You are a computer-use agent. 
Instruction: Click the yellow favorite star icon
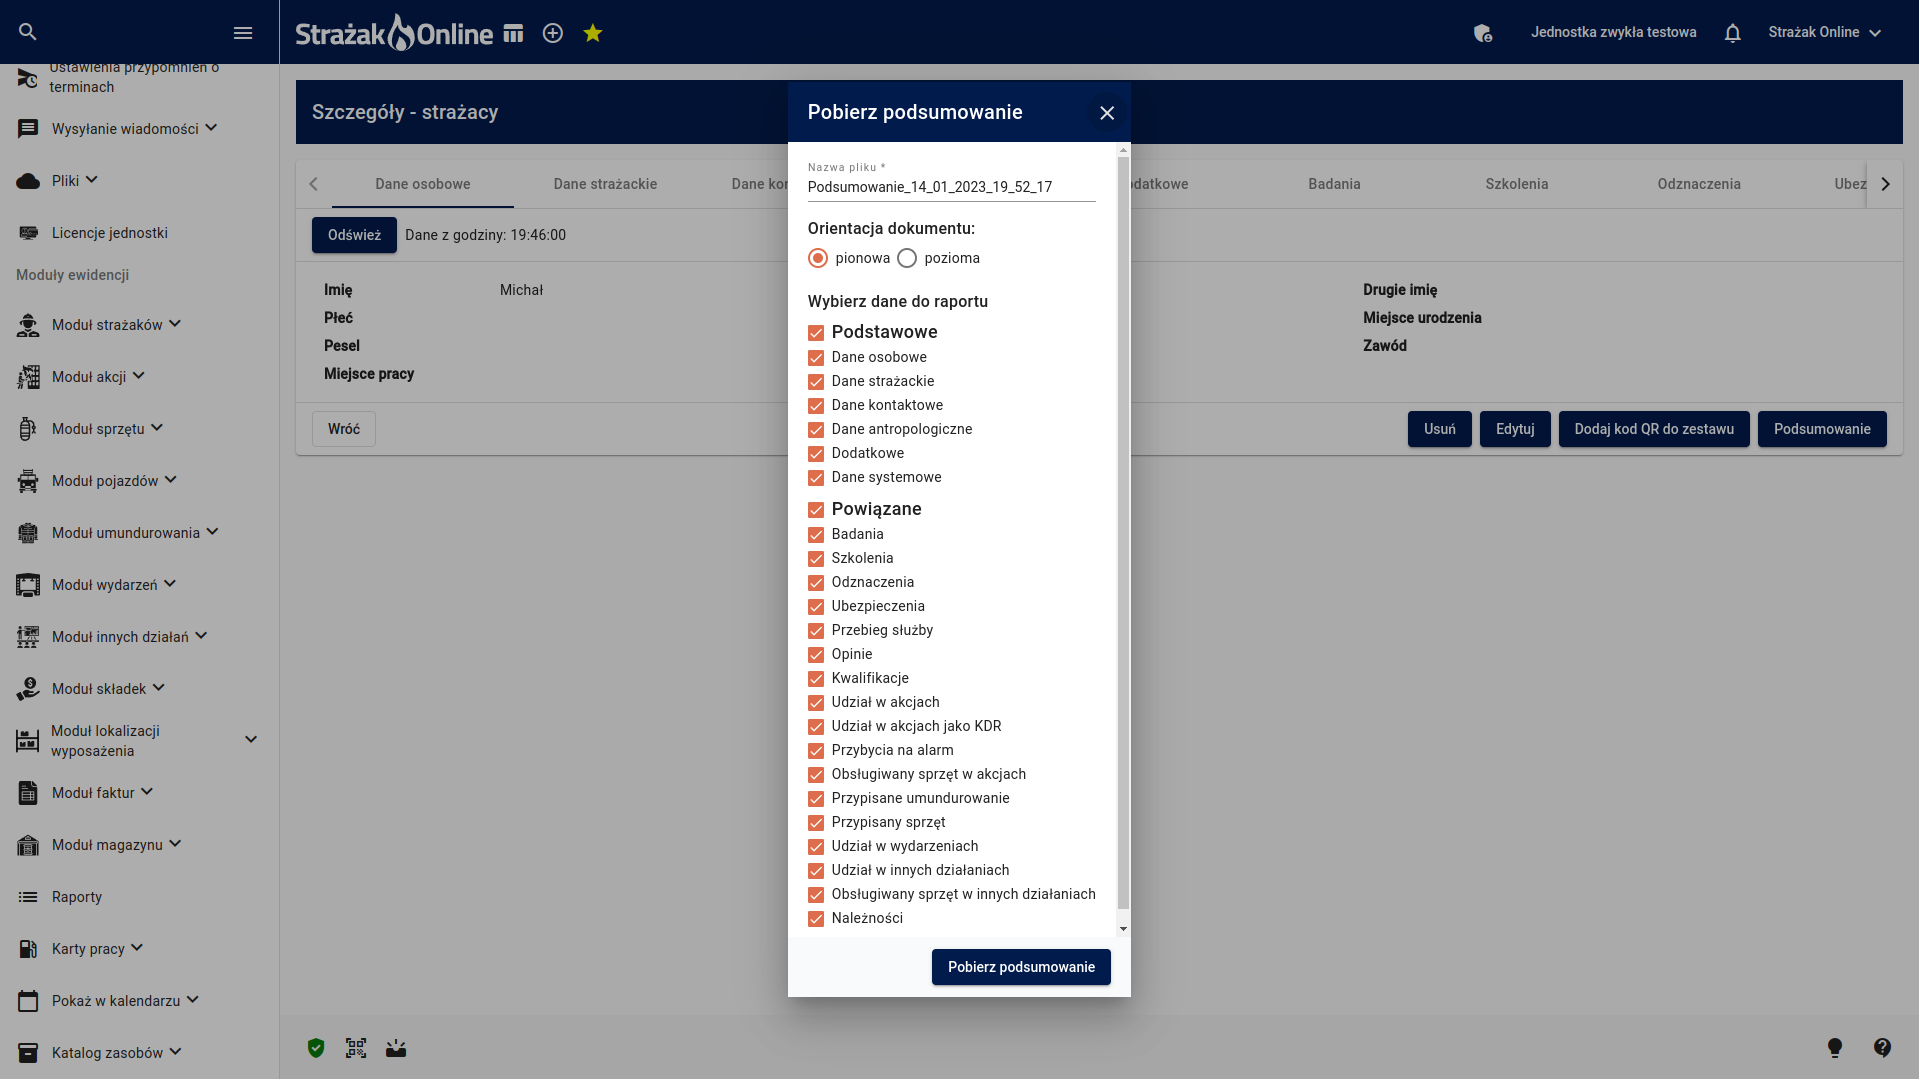(593, 33)
